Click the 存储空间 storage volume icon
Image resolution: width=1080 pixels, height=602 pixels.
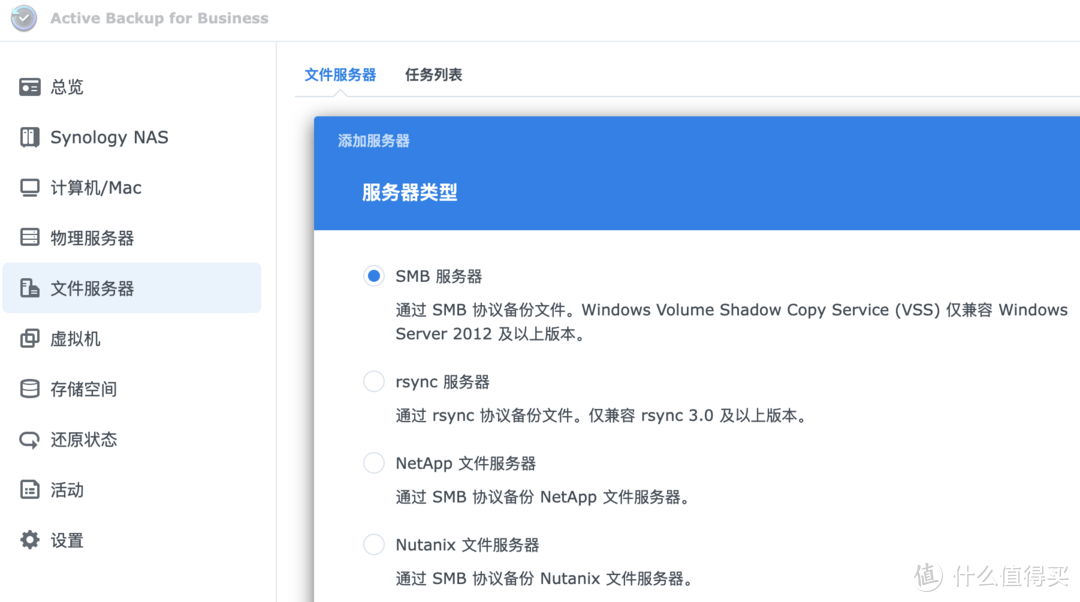coord(29,388)
